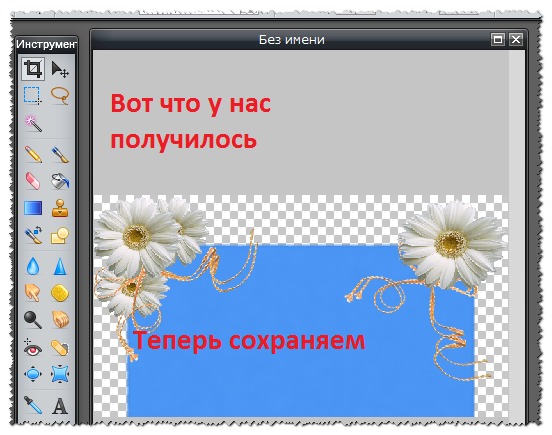
Task: Select the Text tool letter A
Action: [x=60, y=406]
